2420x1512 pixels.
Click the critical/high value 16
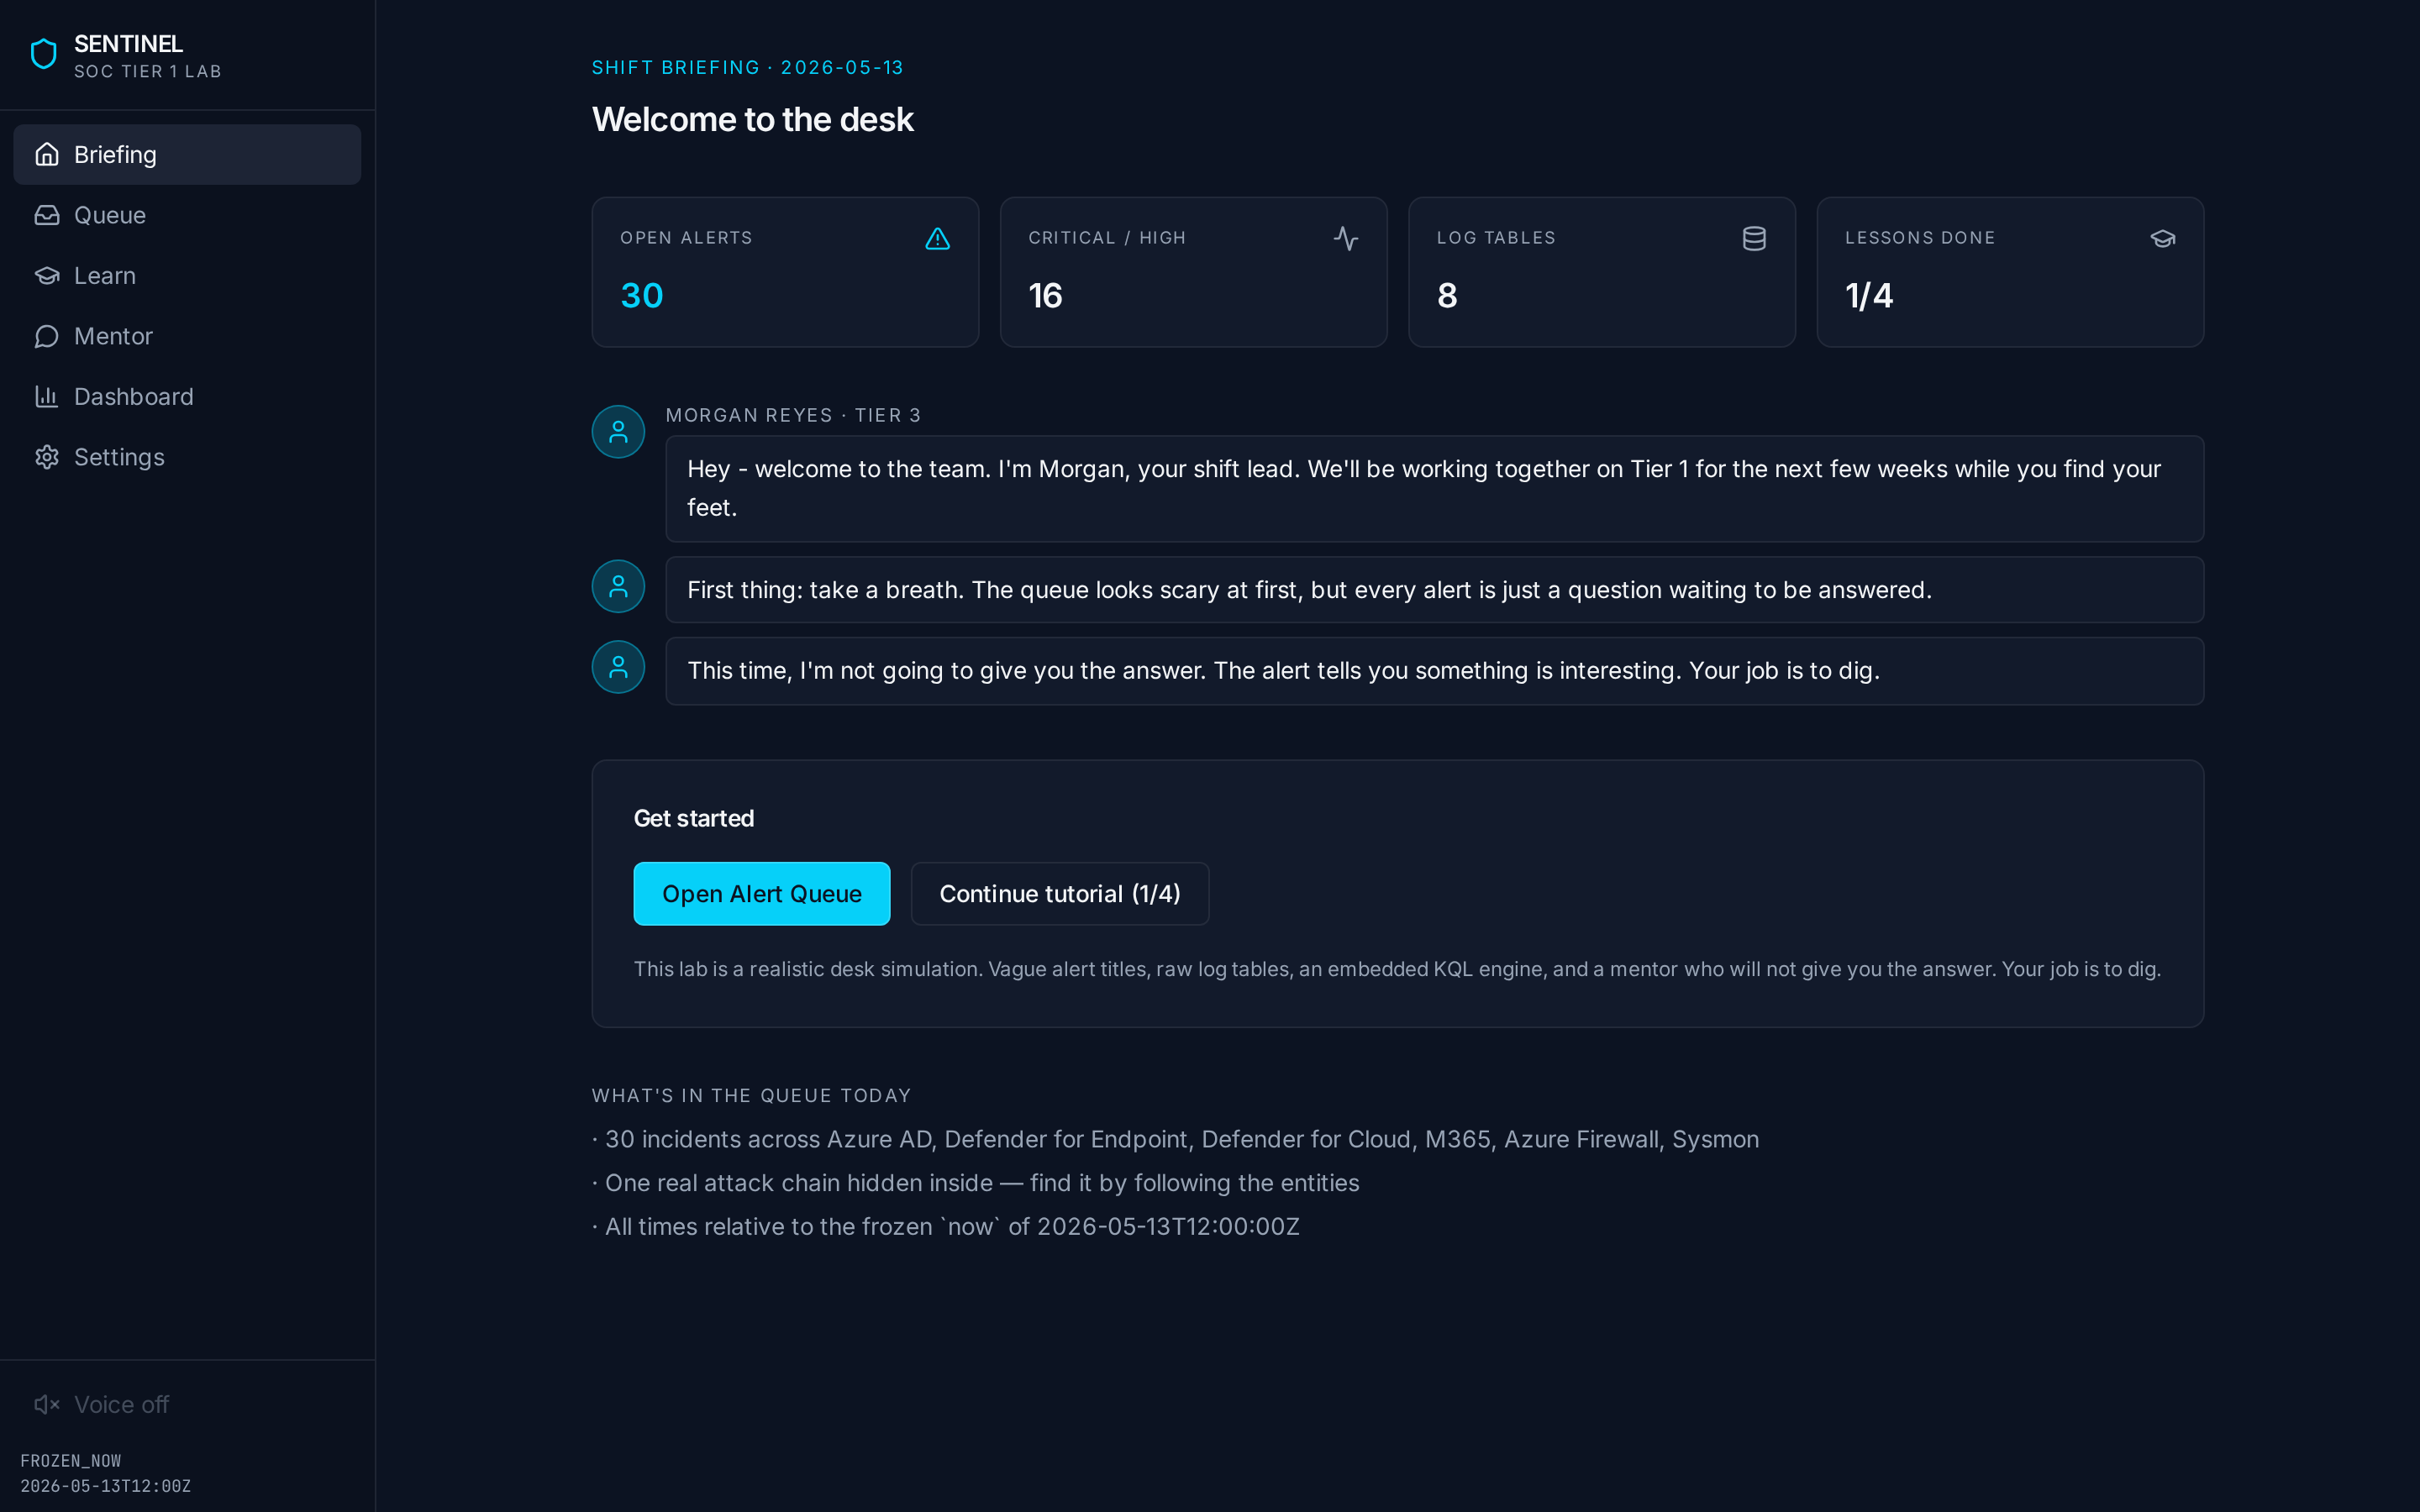click(x=1045, y=295)
